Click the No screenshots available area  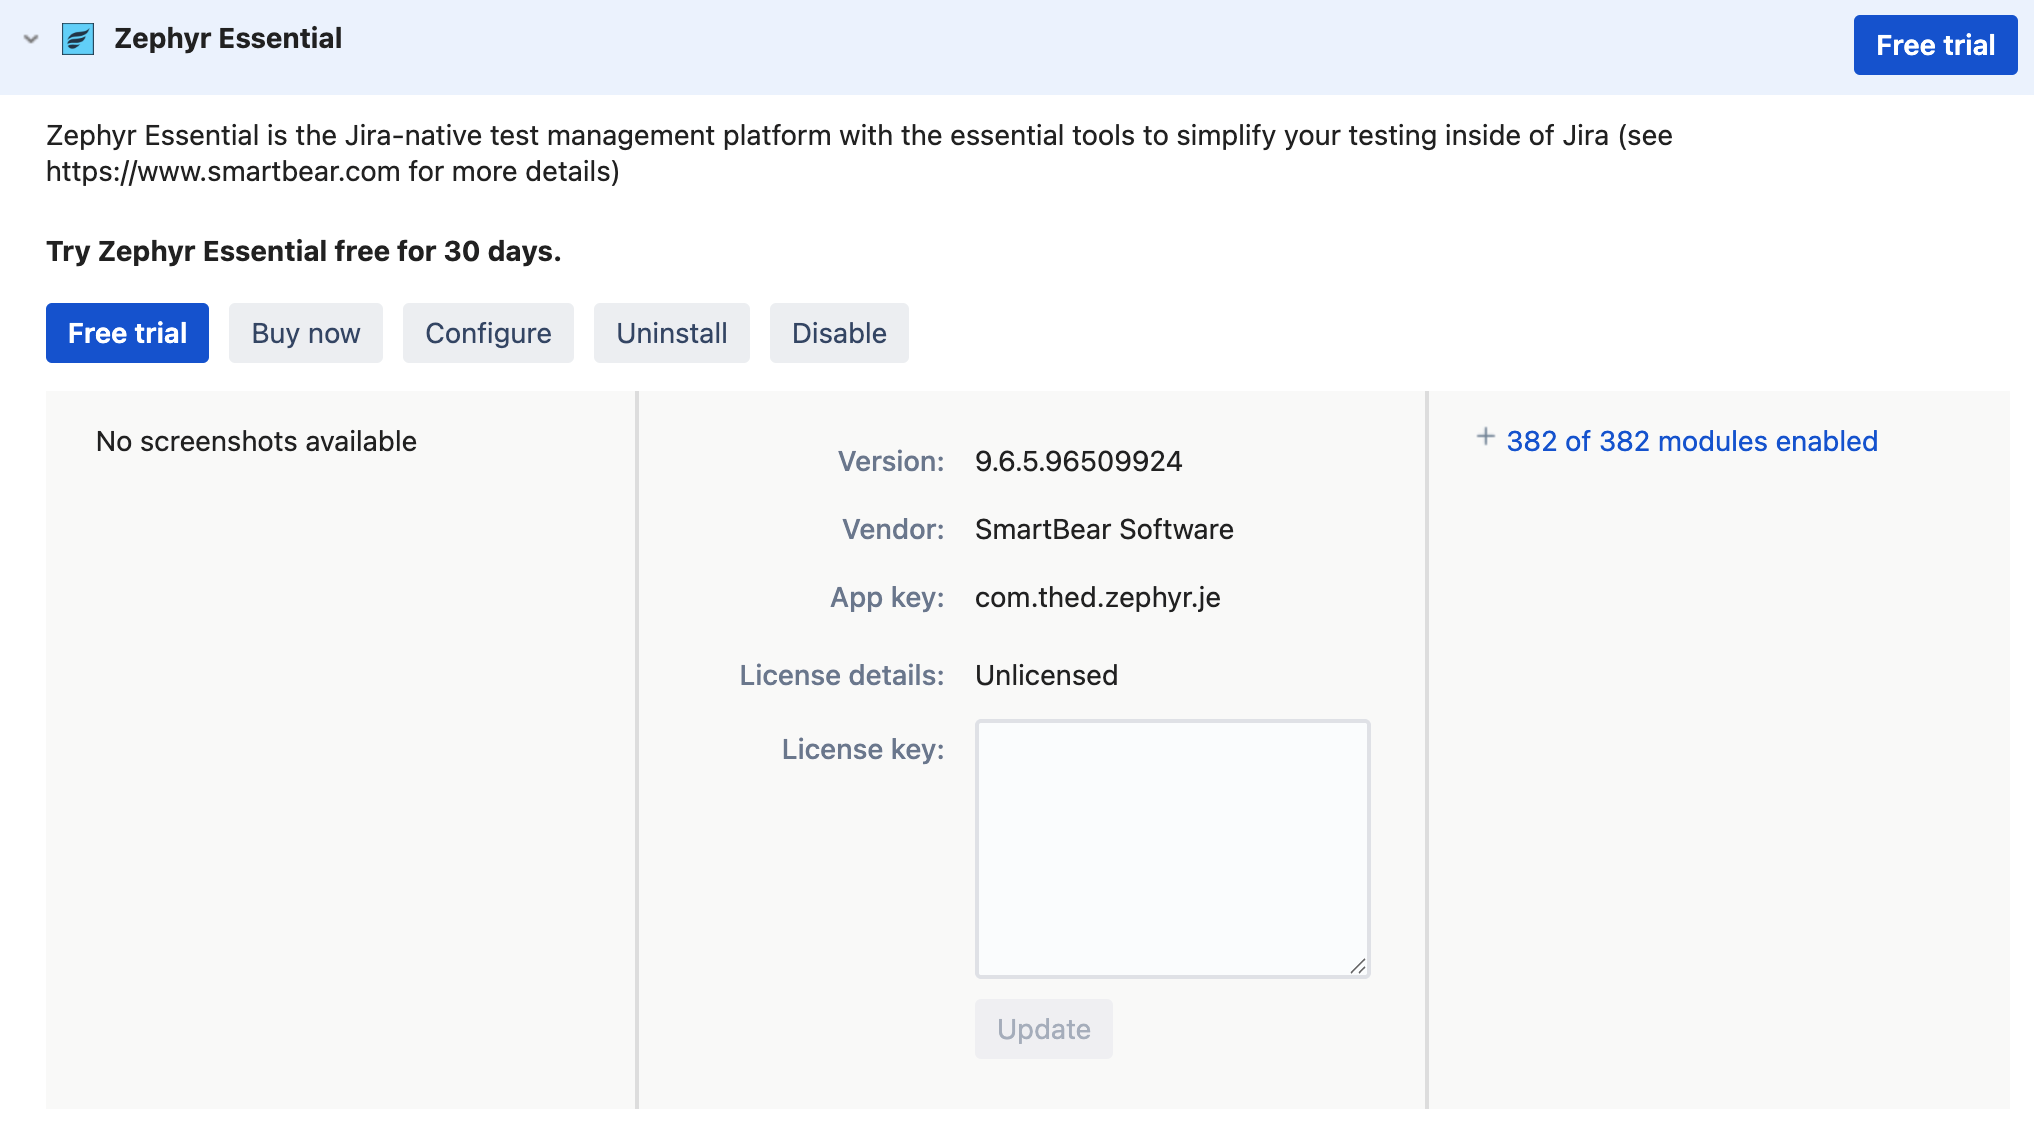[256, 441]
